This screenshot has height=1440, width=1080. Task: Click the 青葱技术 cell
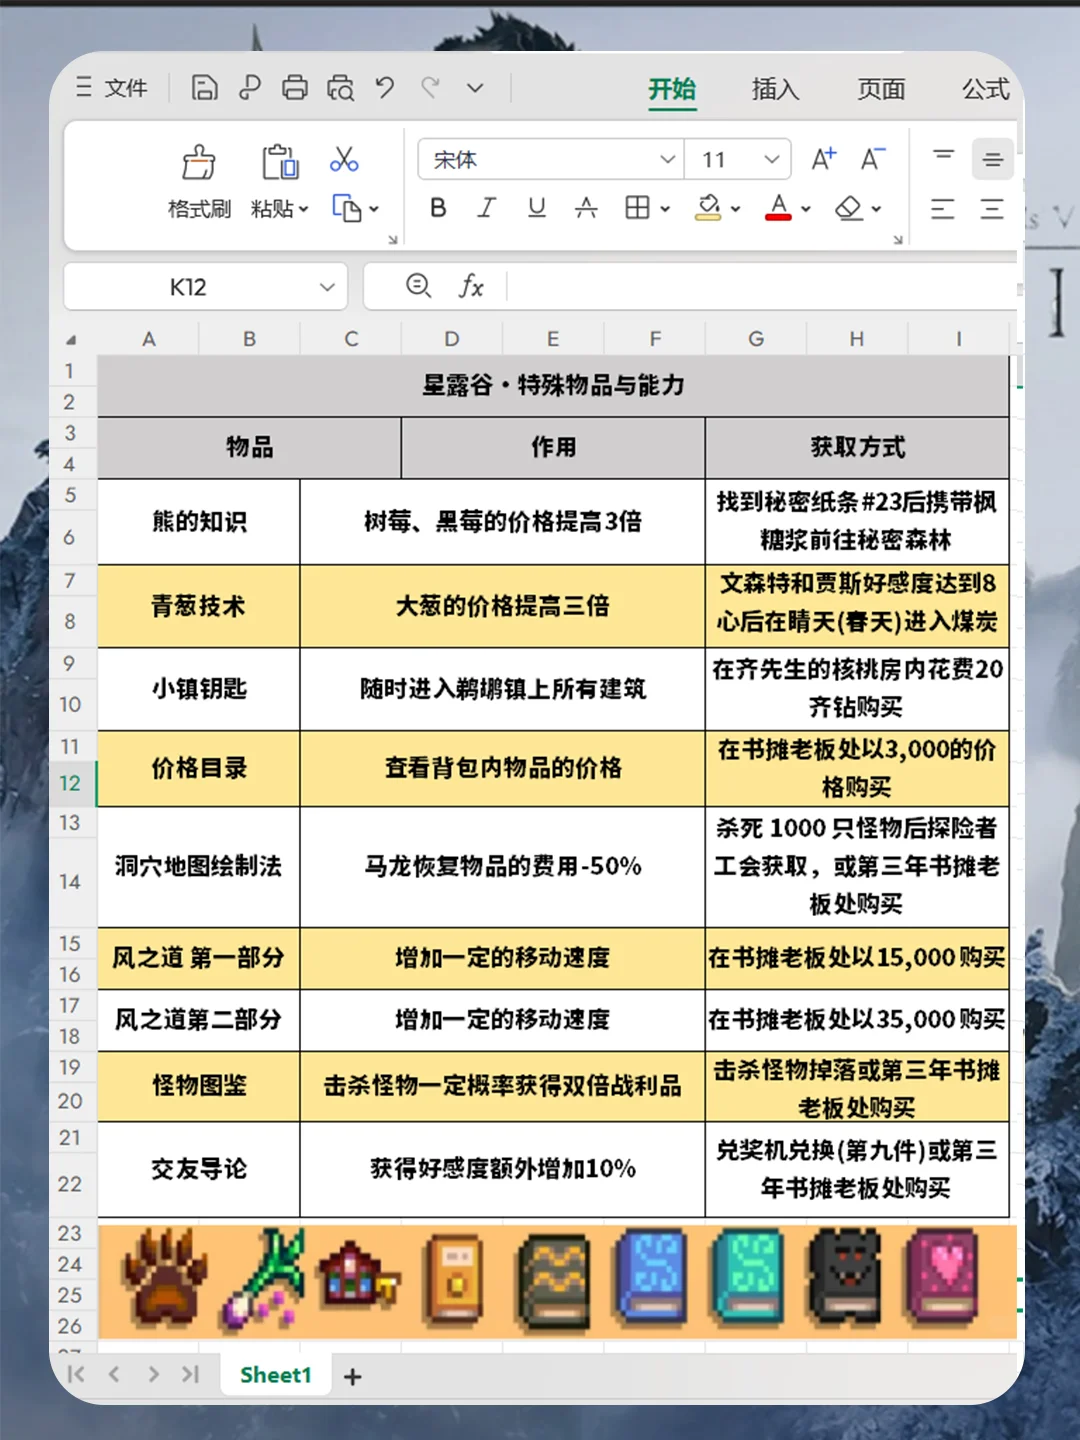coord(199,606)
